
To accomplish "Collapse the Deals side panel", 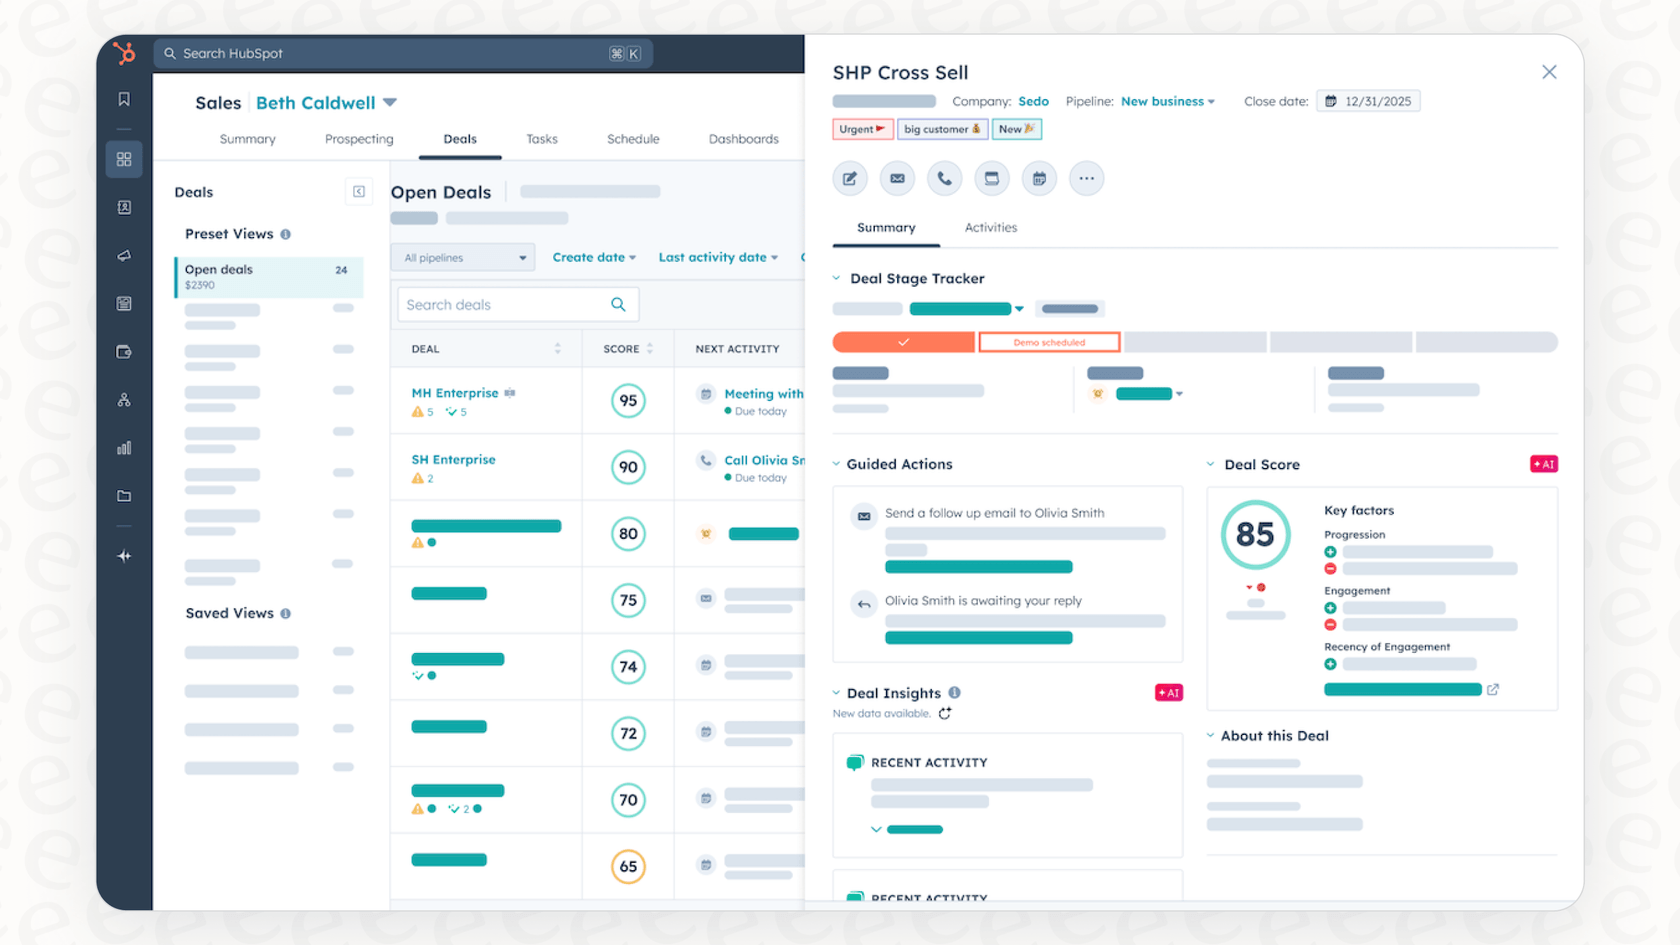I will click(358, 191).
